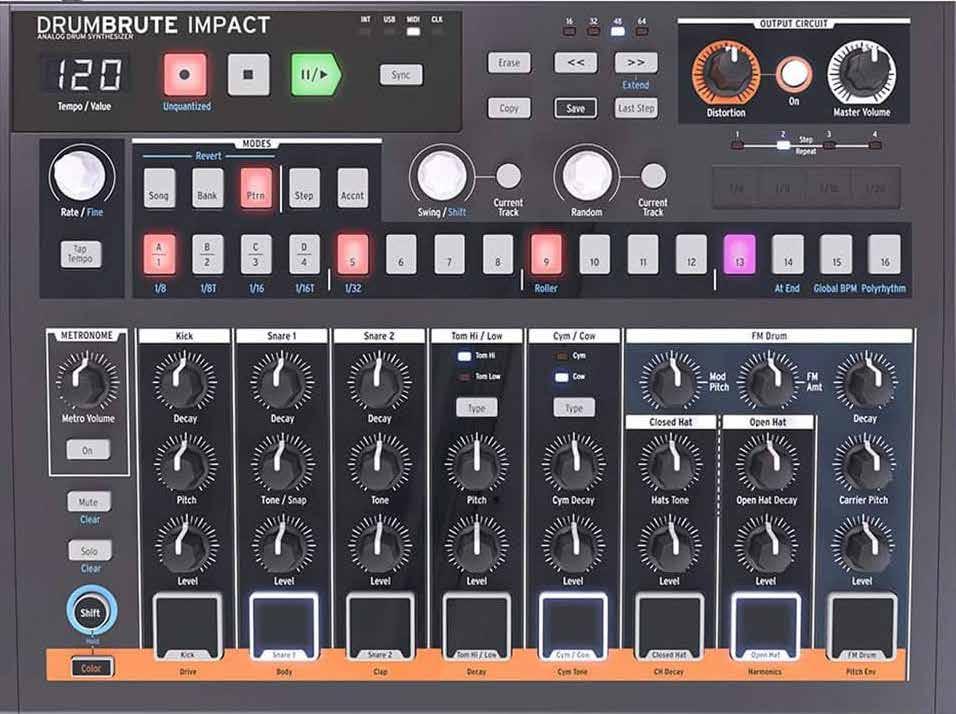The image size is (956, 714).
Task: Click the Hats Tone knob
Action: point(669,463)
